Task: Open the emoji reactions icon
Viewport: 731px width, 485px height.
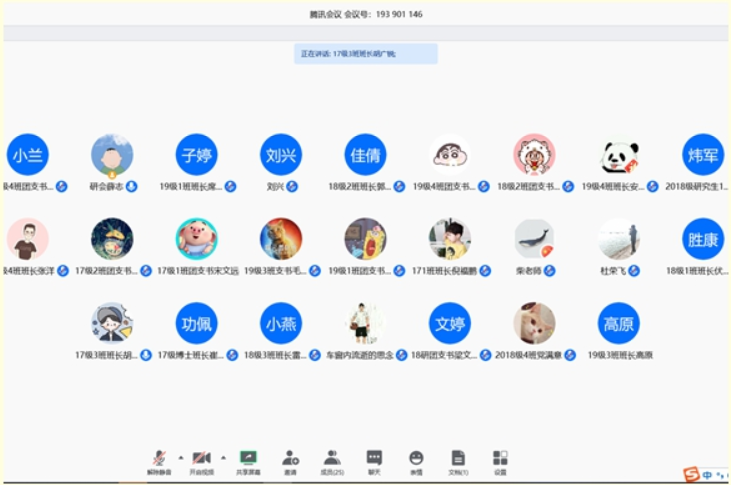Action: point(416,459)
